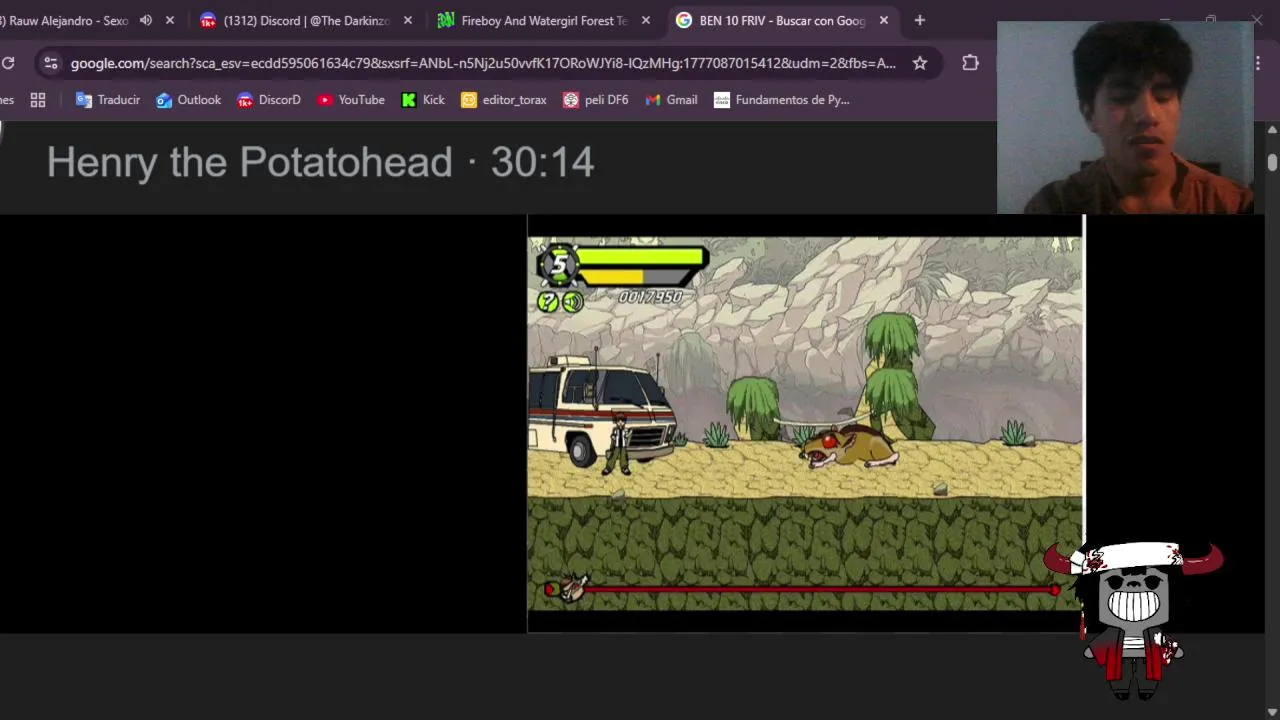Open the Traducir bookmark
The width and height of the screenshot is (1280, 720).
[108, 100]
